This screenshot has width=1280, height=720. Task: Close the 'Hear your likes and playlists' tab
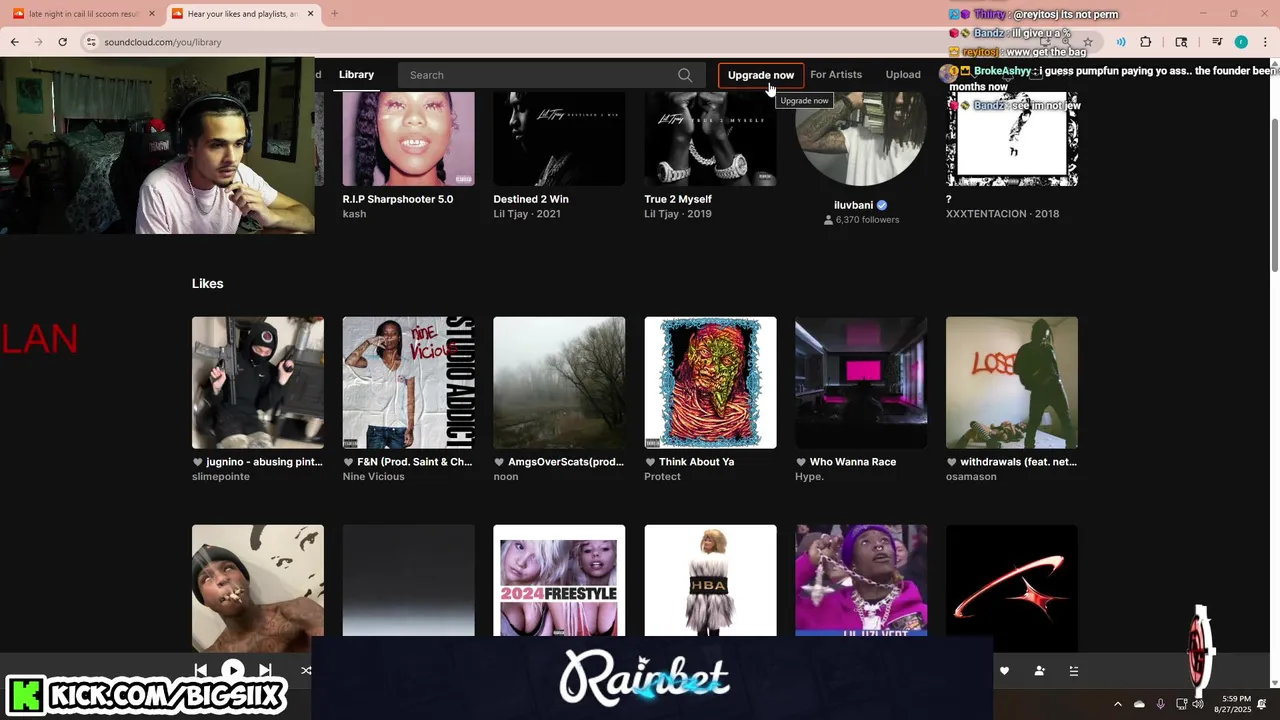coord(311,14)
